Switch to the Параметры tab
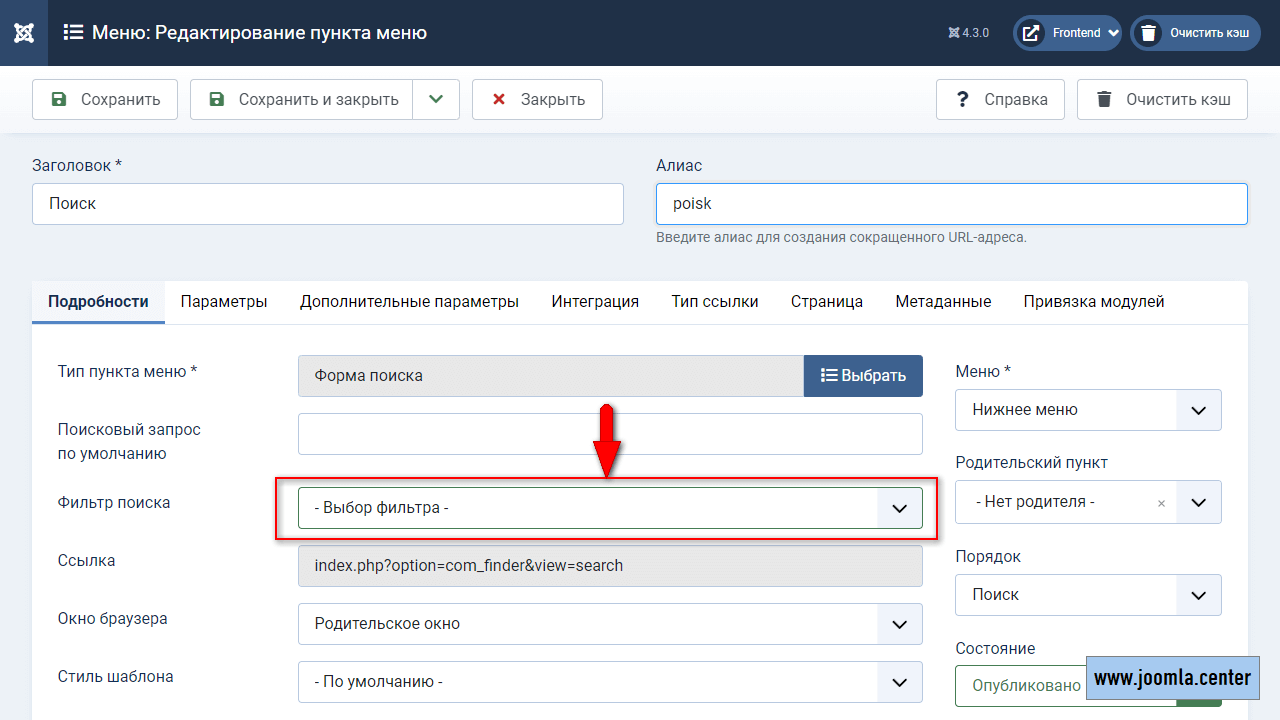Viewport: 1280px width, 720px height. point(224,302)
